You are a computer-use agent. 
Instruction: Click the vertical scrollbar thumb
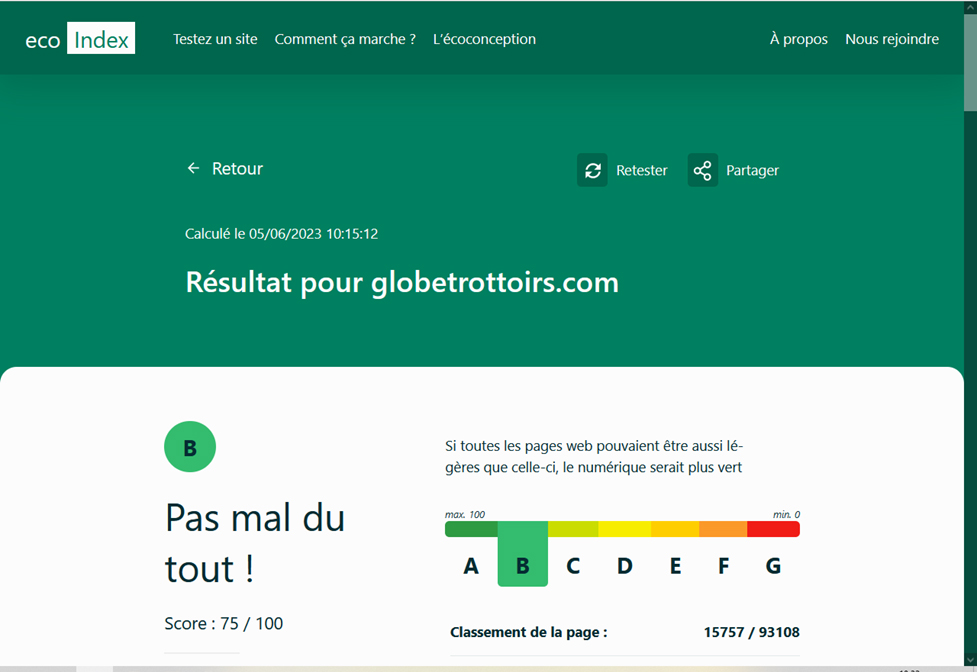point(970,62)
